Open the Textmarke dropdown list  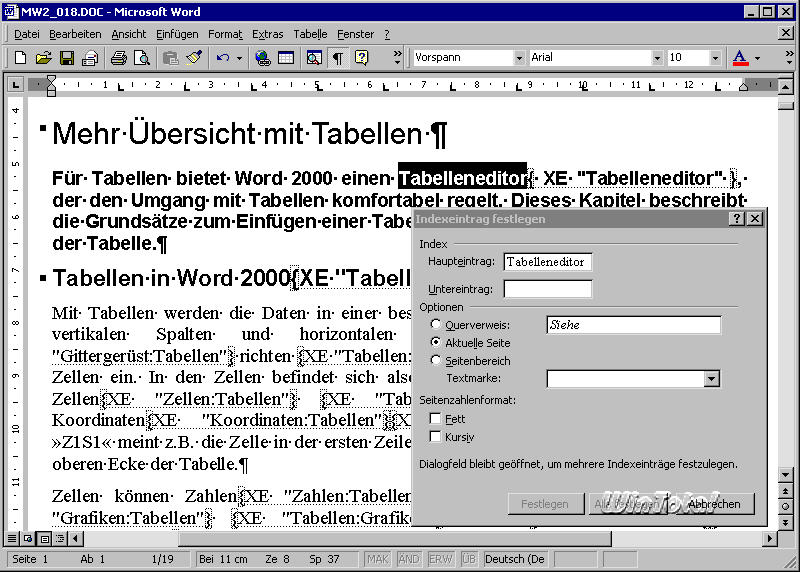point(712,379)
